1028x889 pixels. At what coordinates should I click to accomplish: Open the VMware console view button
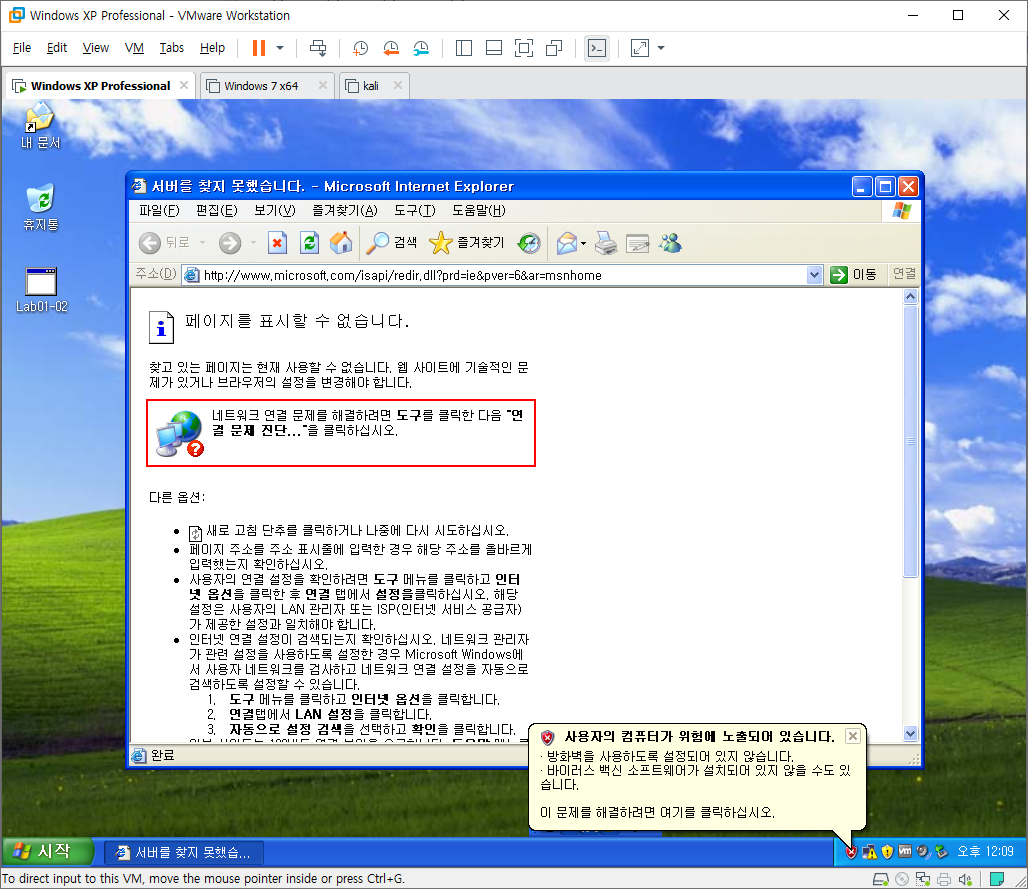pyautogui.click(x=597, y=48)
